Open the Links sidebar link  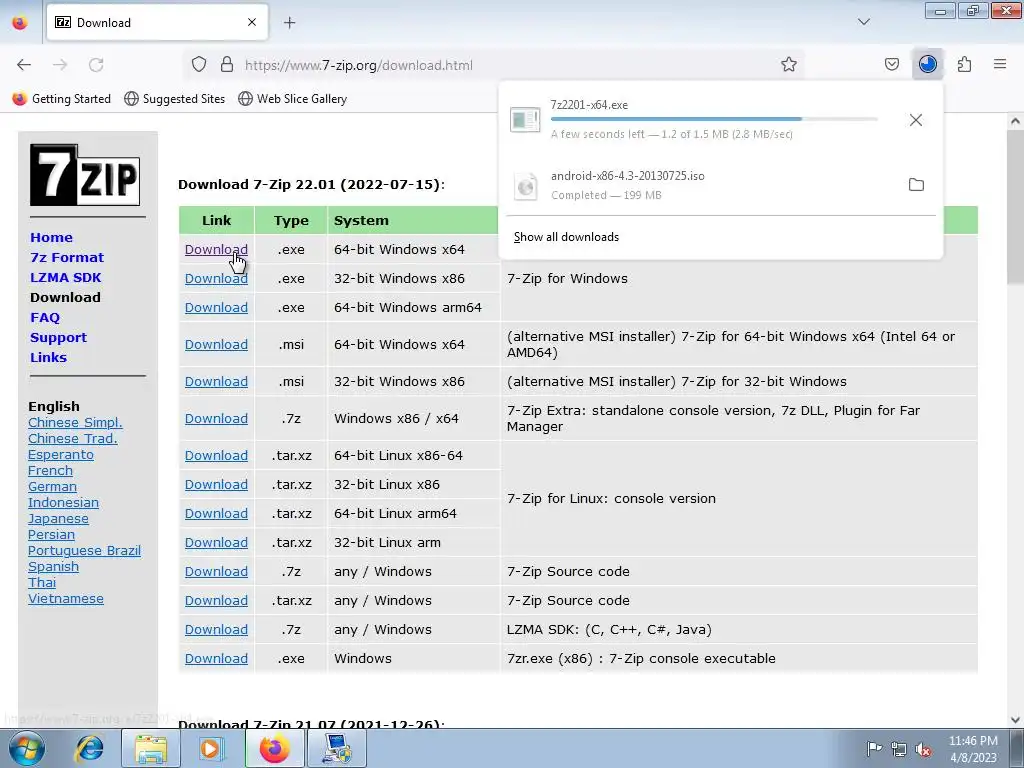click(48, 357)
